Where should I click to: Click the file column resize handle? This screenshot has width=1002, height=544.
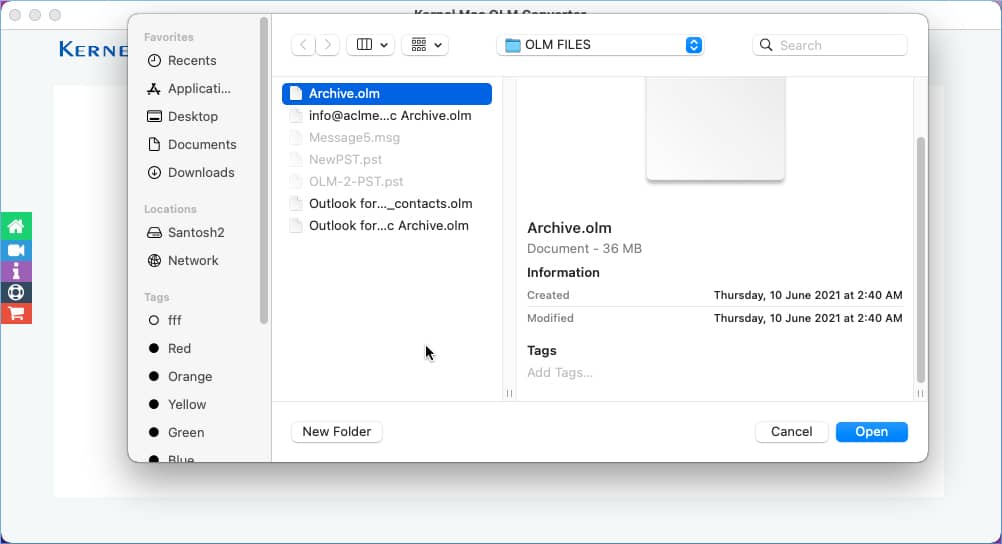coord(509,393)
